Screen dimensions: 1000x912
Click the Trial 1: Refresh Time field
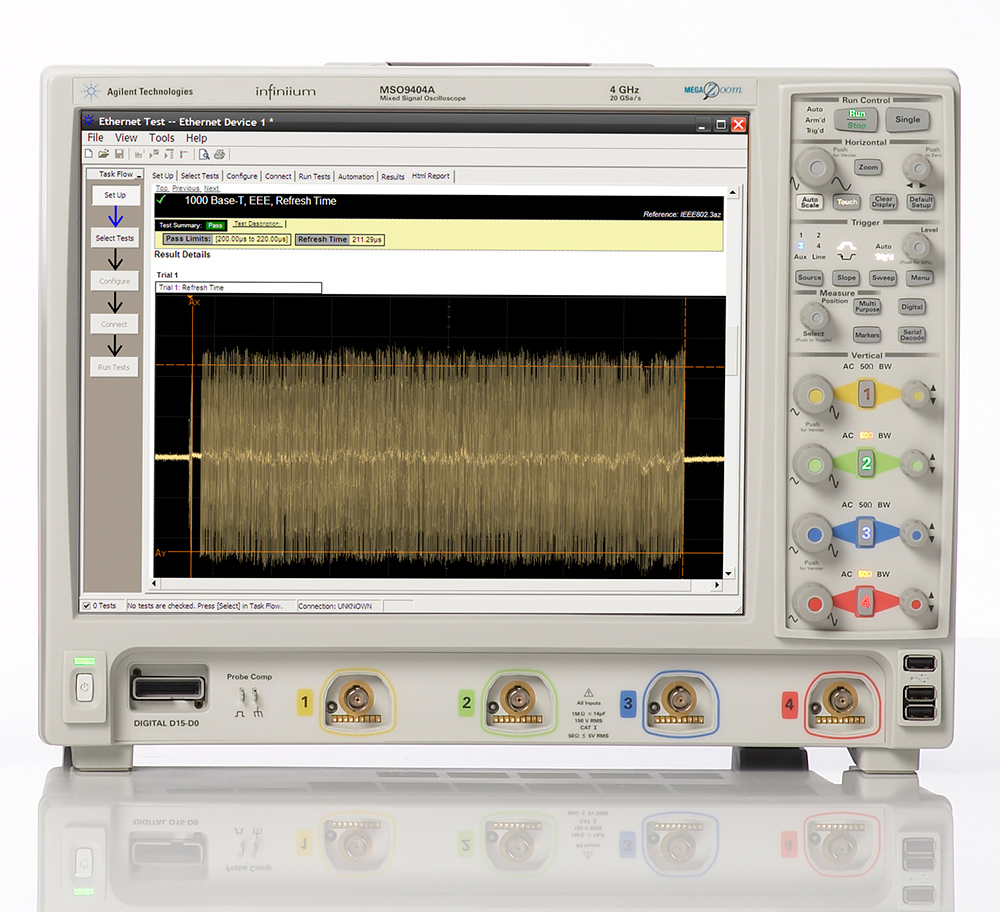tap(238, 288)
